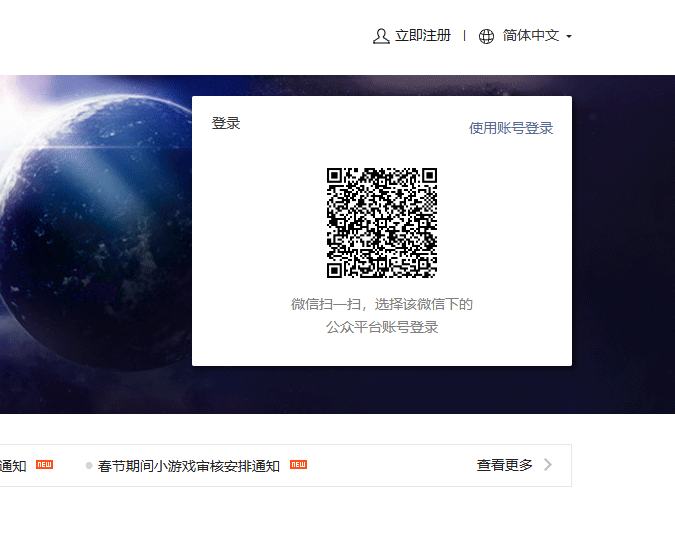Open 查看更多 announcements link
Screen dimensions: 675x540
pyautogui.click(x=505, y=465)
